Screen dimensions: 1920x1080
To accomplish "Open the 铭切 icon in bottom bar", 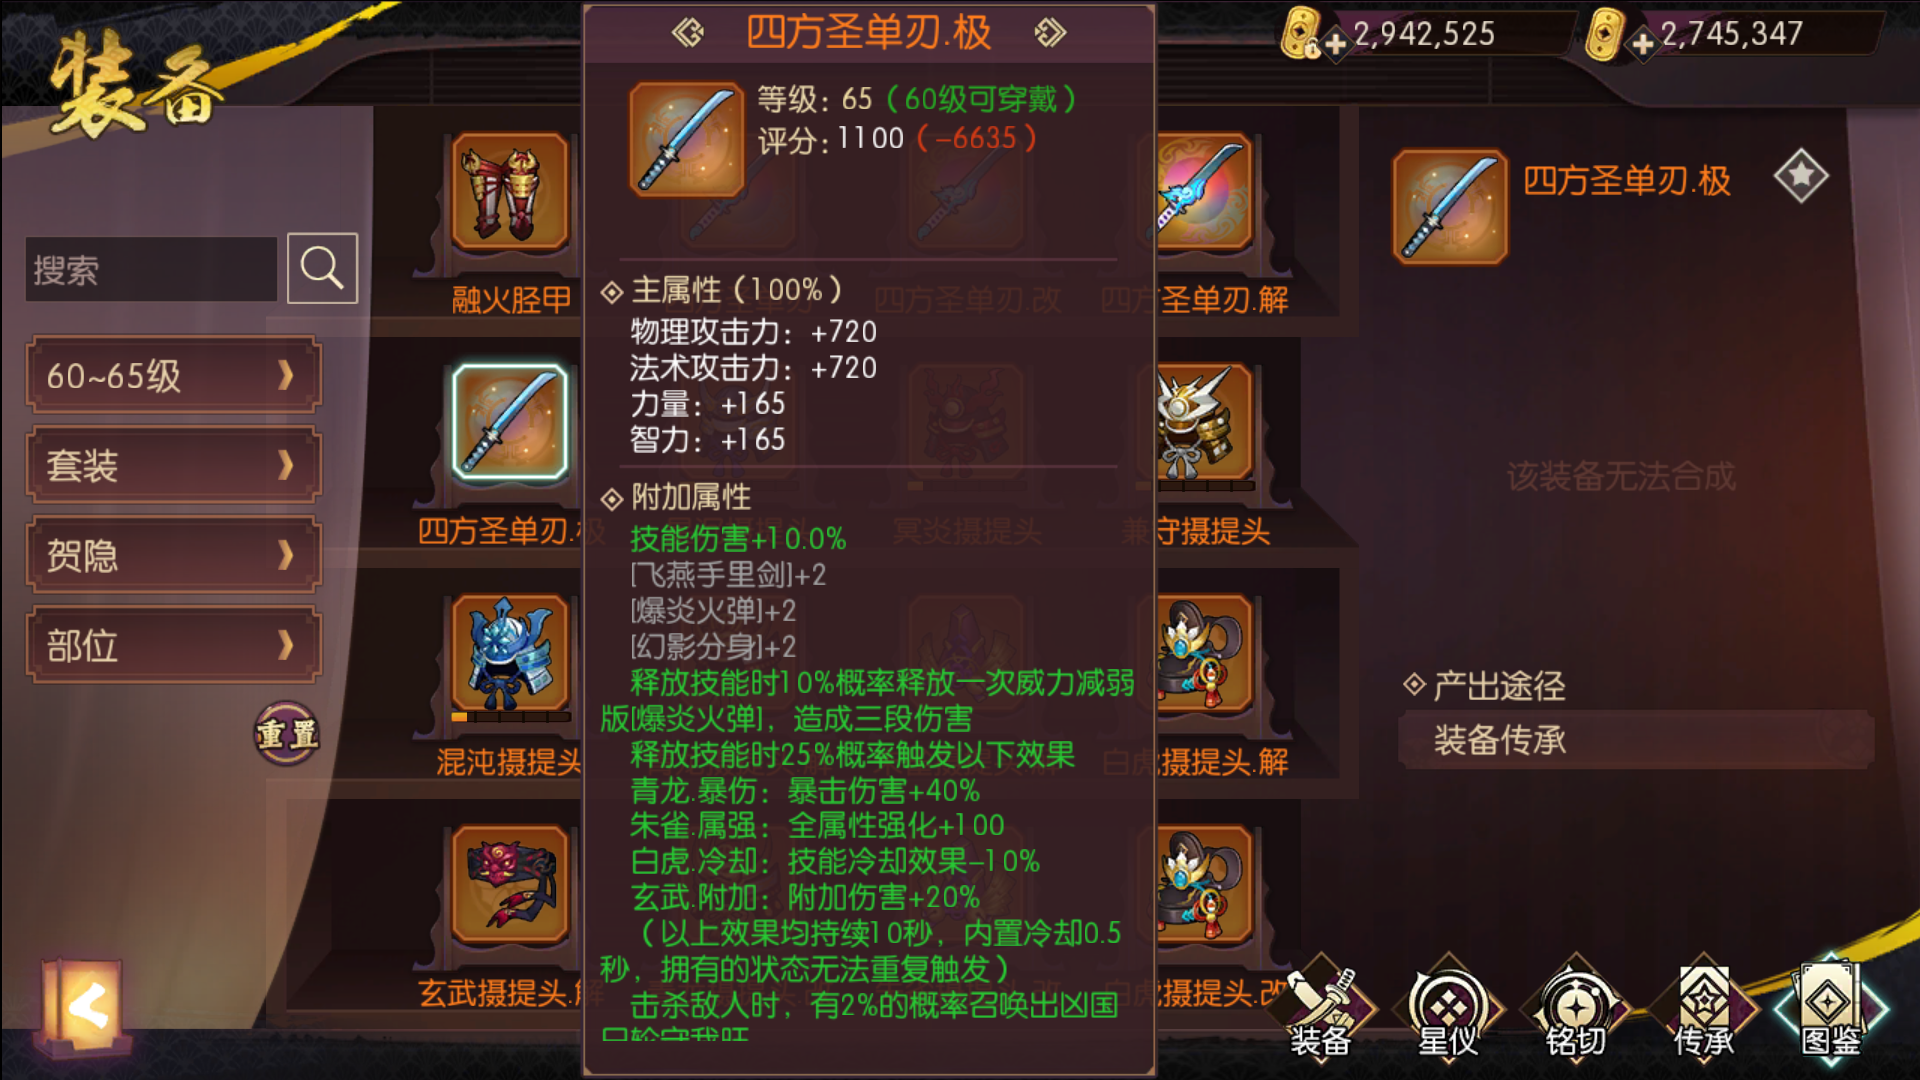I will (1576, 1008).
